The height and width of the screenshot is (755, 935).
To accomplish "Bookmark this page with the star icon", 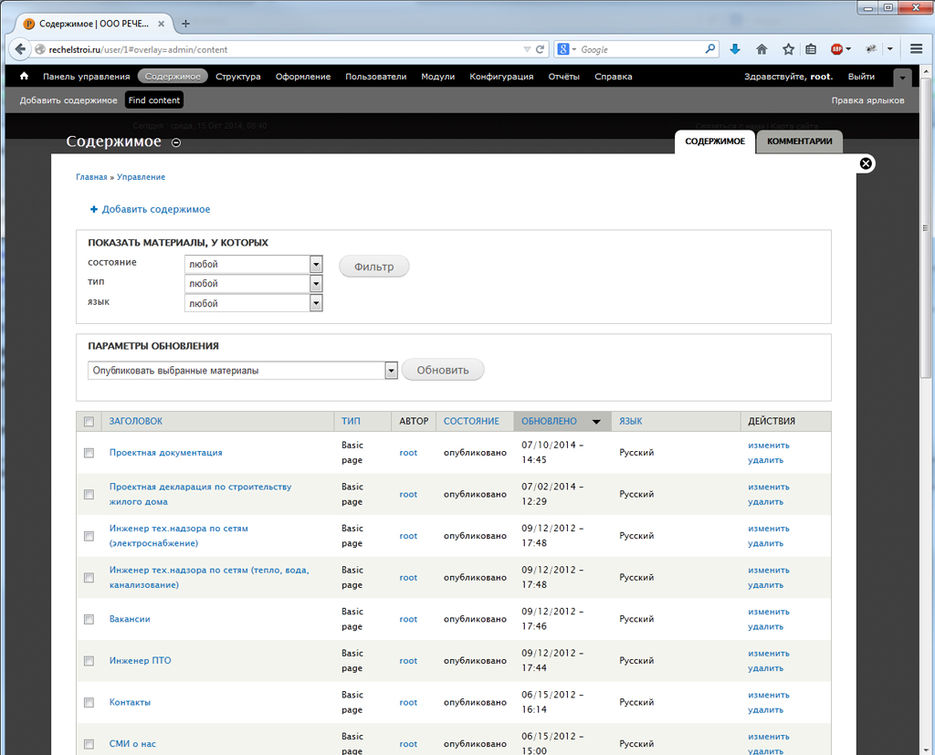I will pyautogui.click(x=788, y=49).
